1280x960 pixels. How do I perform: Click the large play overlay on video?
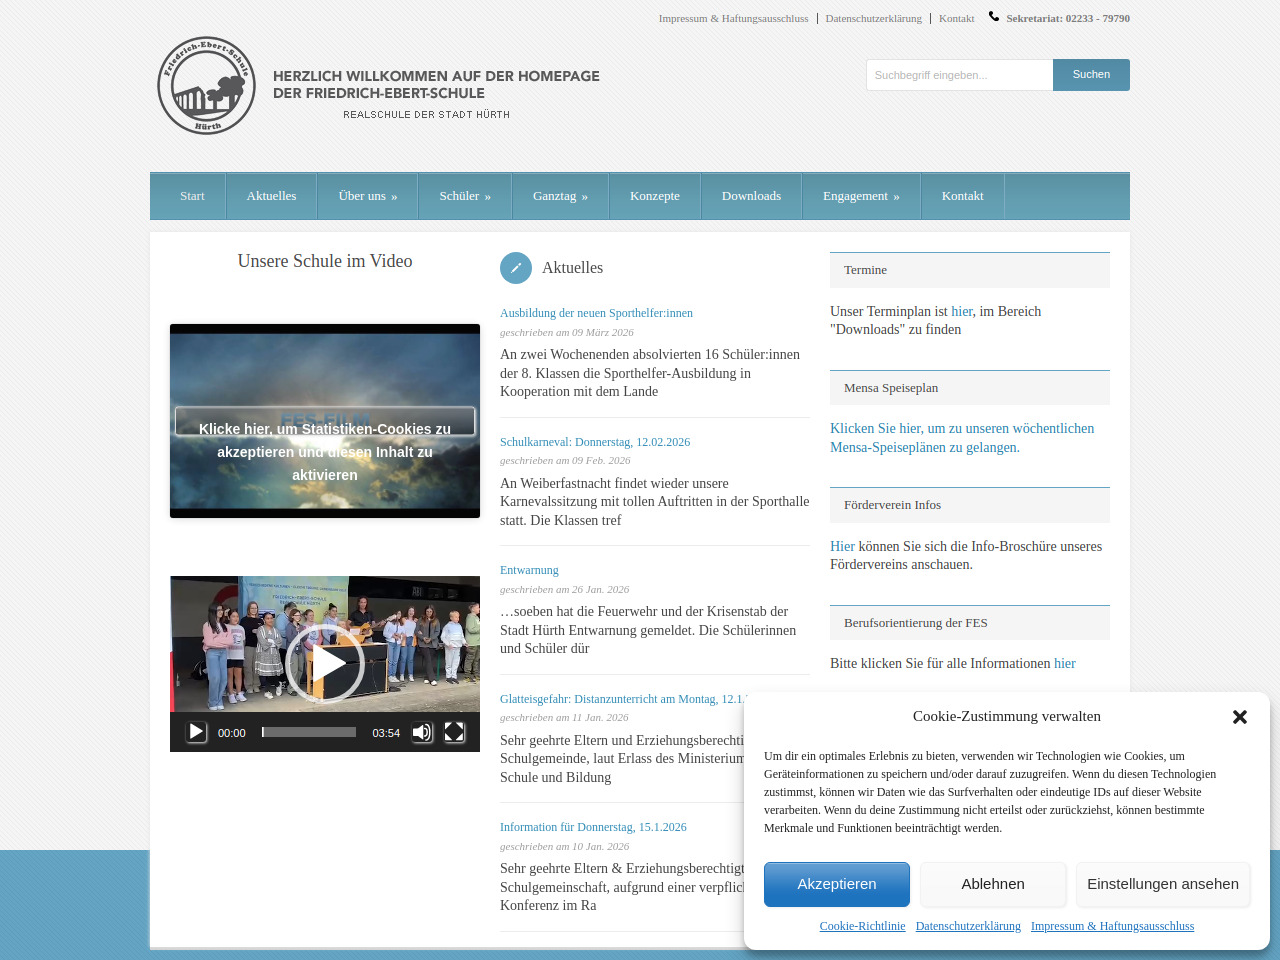(325, 663)
